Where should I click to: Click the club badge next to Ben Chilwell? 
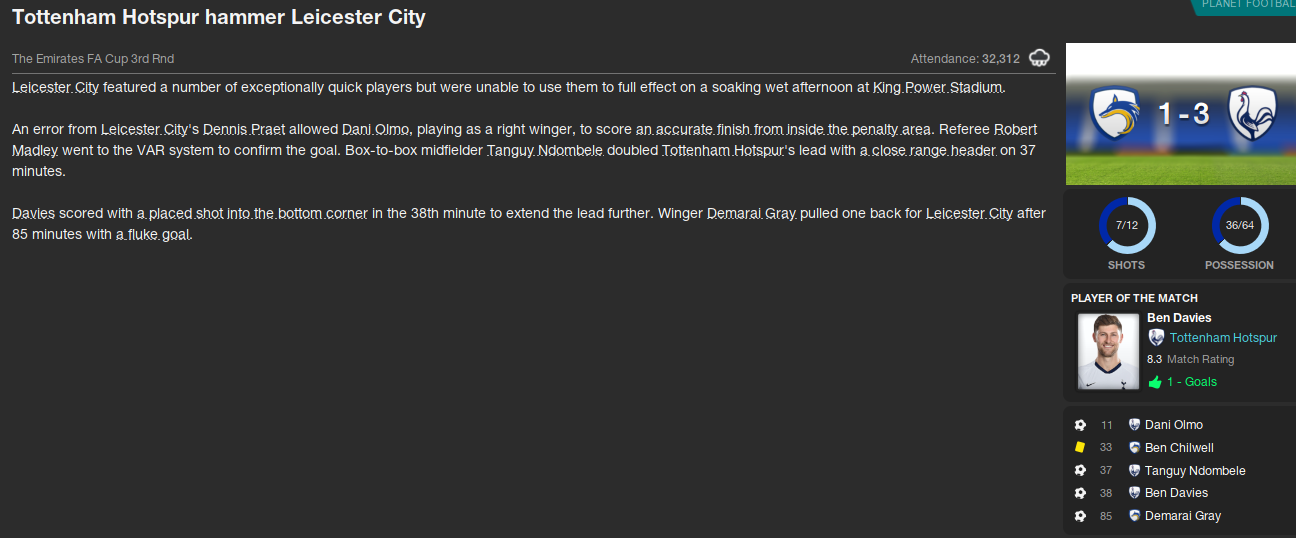click(x=1134, y=448)
